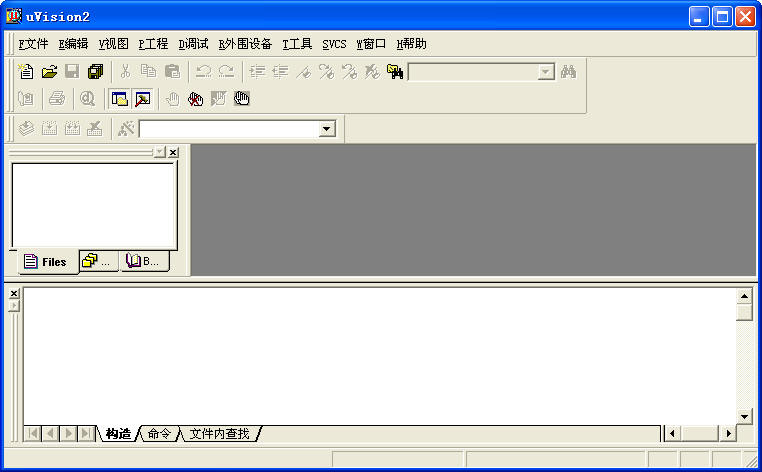
Task: Toggle the Output Window view button
Action: click(x=142, y=99)
